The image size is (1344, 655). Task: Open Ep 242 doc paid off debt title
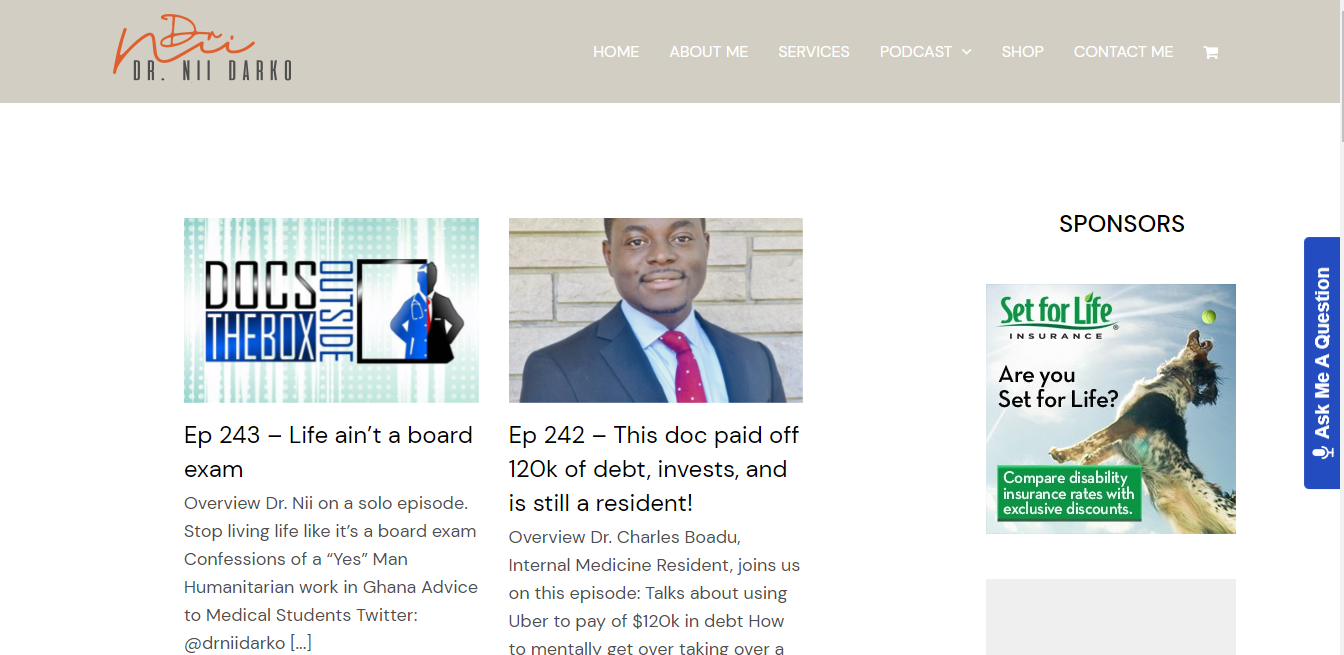tap(654, 469)
